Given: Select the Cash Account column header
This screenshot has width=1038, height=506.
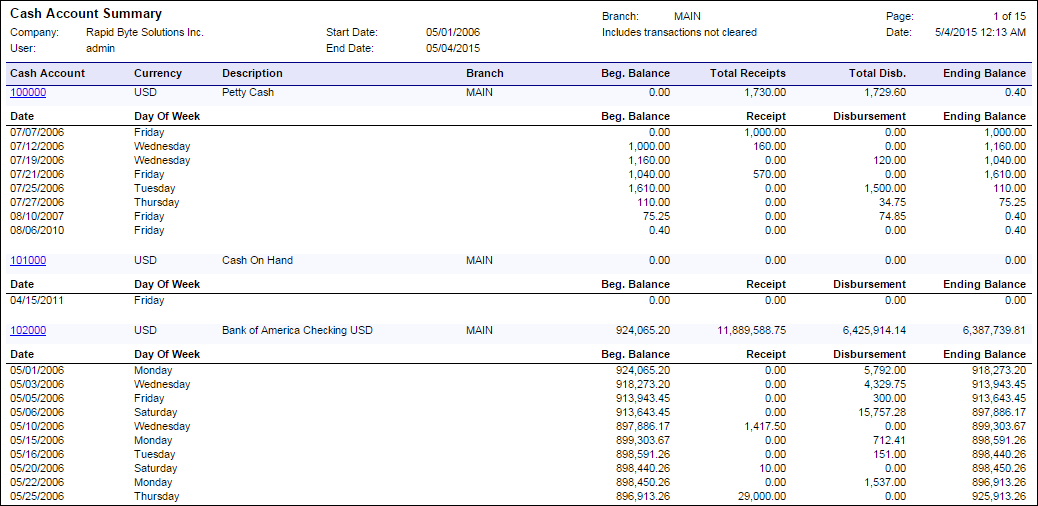Looking at the screenshot, I should 47,73.
